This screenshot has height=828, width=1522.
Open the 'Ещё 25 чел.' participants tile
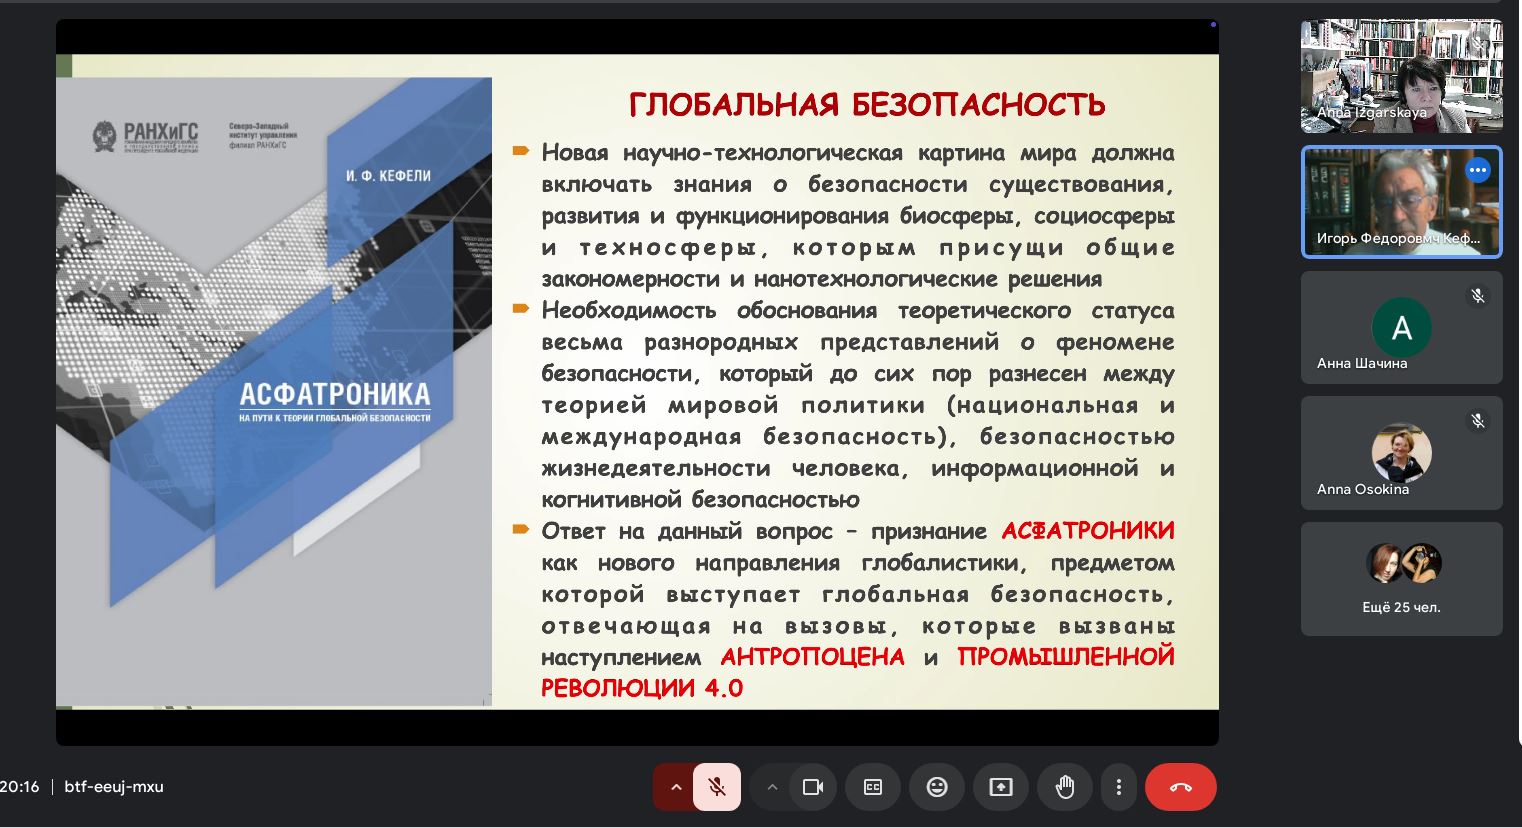pos(1401,579)
